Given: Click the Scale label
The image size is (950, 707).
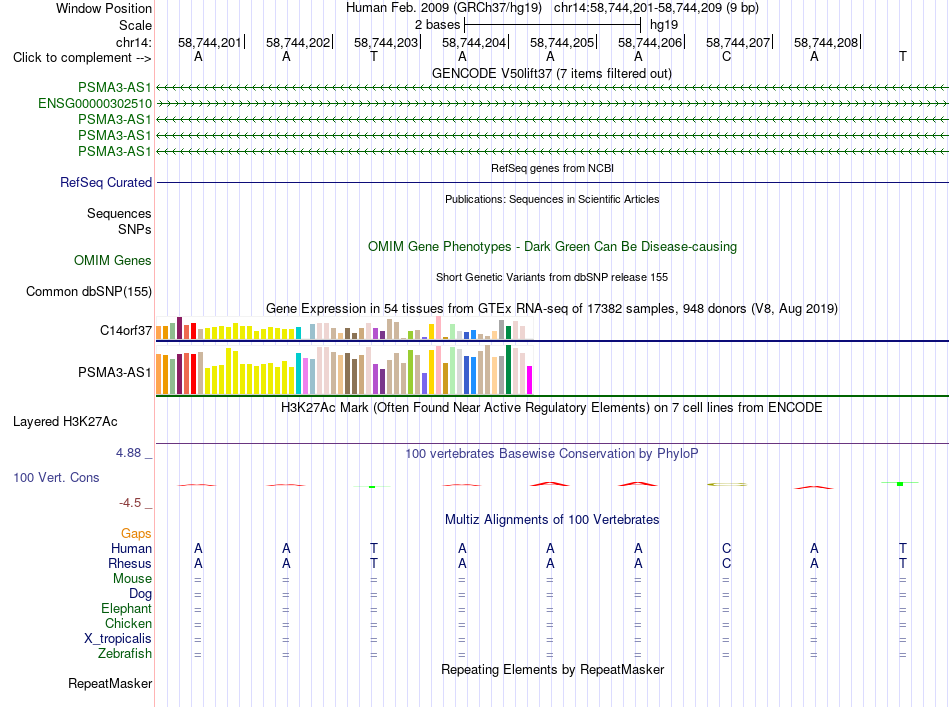Looking at the screenshot, I should (x=135, y=25).
